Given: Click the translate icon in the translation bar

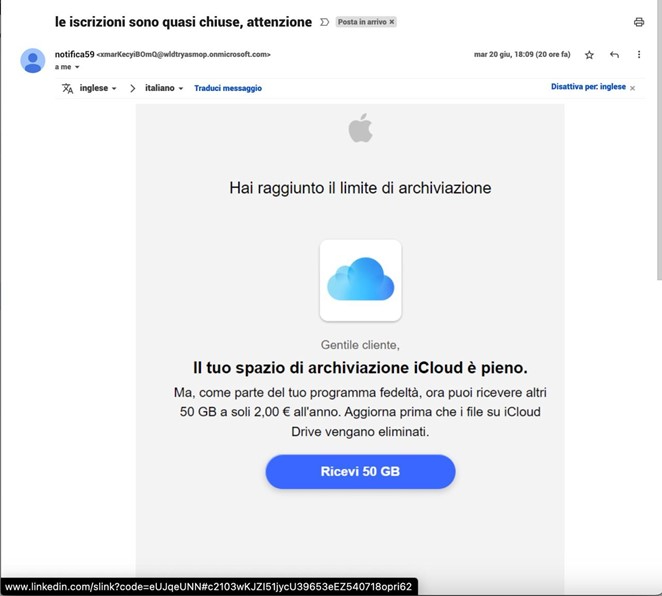Looking at the screenshot, I should click(68, 88).
